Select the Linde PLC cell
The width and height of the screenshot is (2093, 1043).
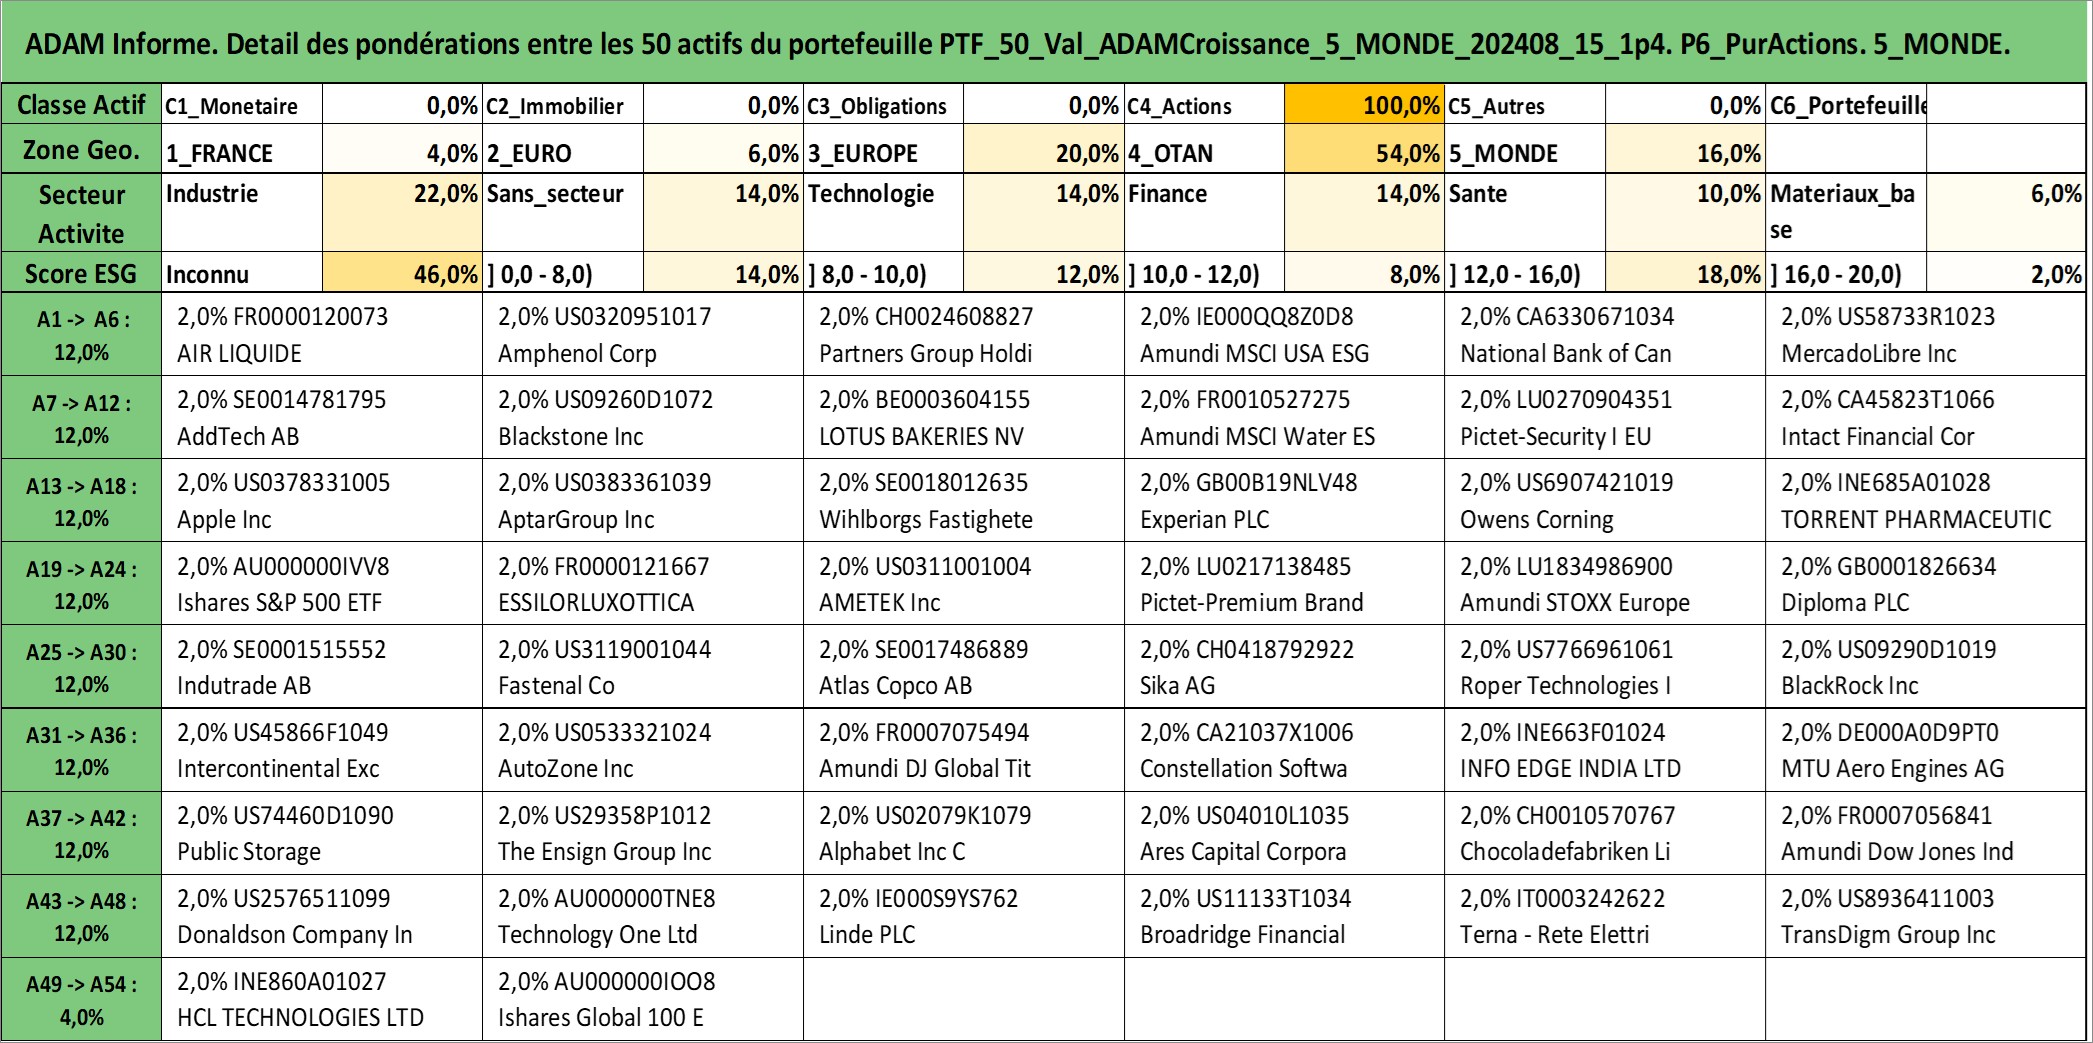(964, 916)
